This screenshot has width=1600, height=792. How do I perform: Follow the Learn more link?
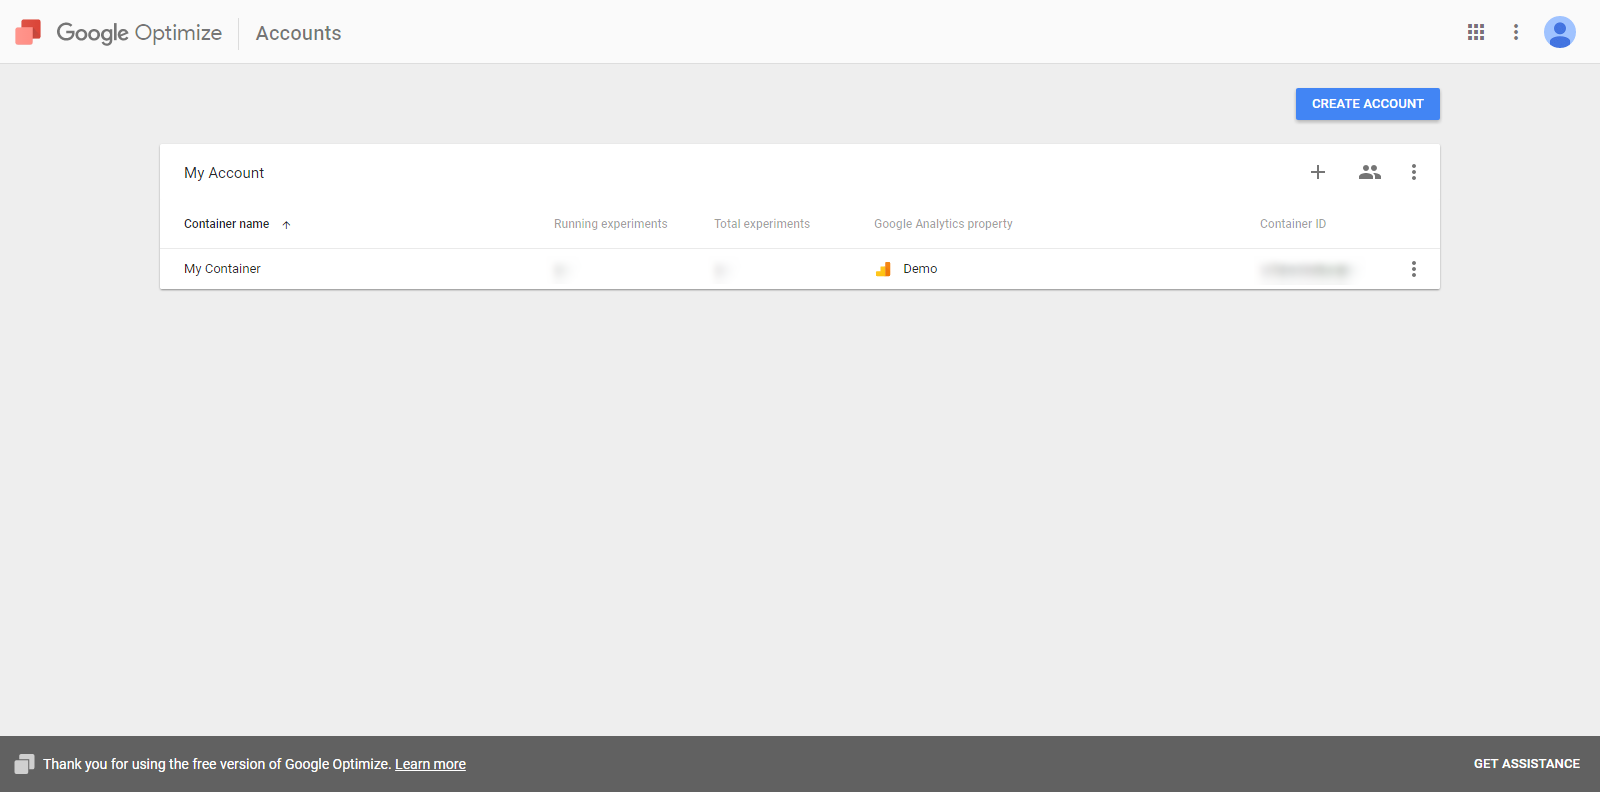tap(430, 764)
